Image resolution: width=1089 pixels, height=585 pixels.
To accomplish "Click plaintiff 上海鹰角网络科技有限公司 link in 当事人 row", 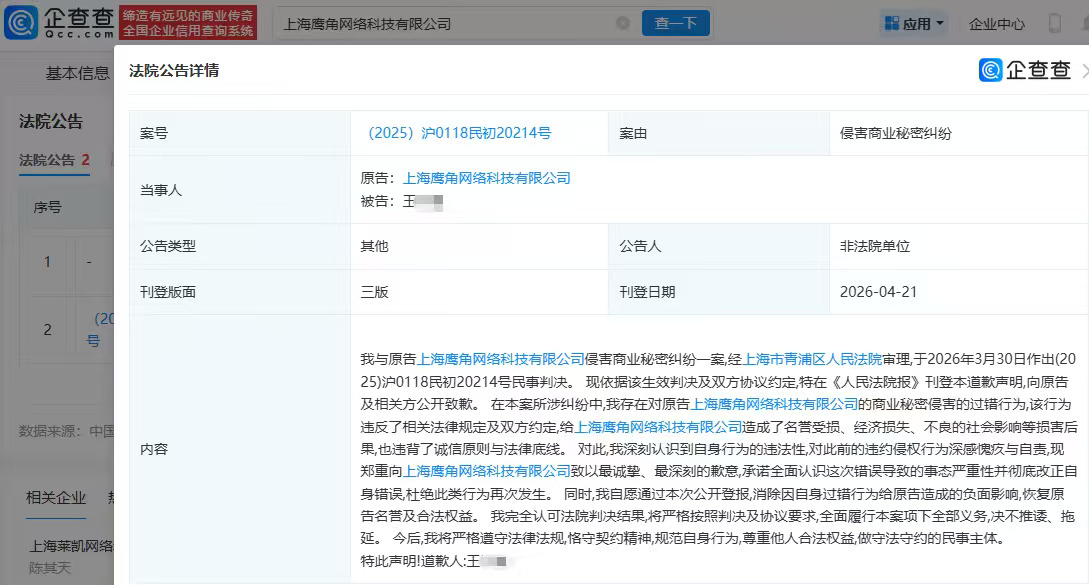I will 486,178.
